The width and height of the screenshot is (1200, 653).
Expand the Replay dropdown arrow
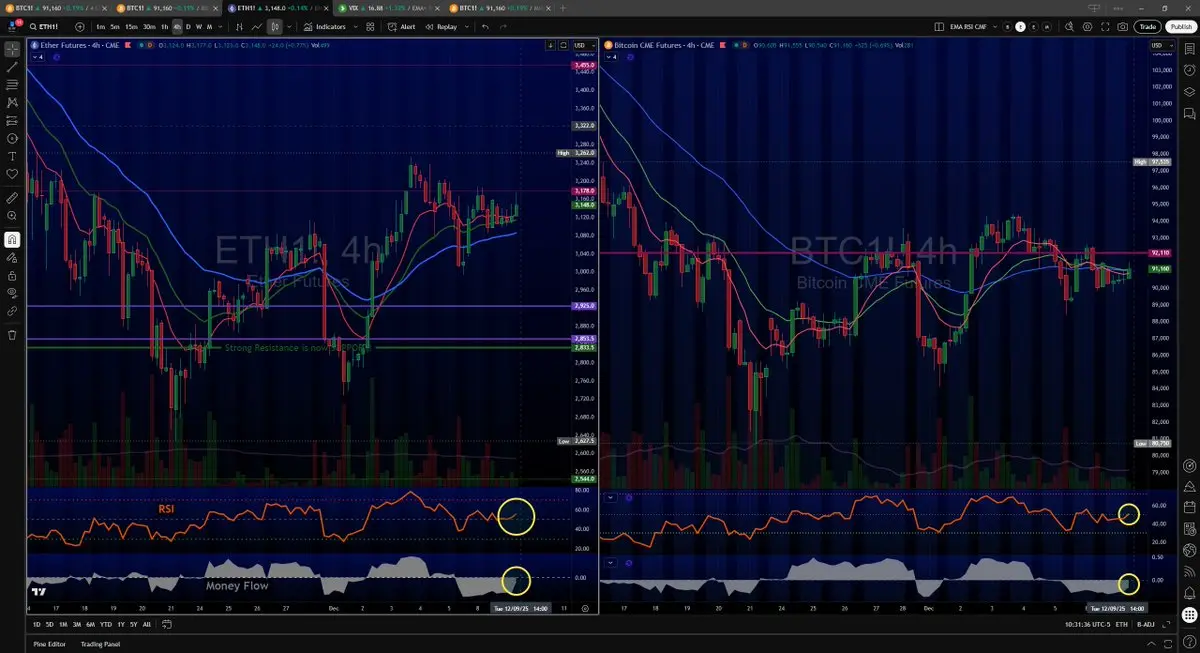[465, 27]
